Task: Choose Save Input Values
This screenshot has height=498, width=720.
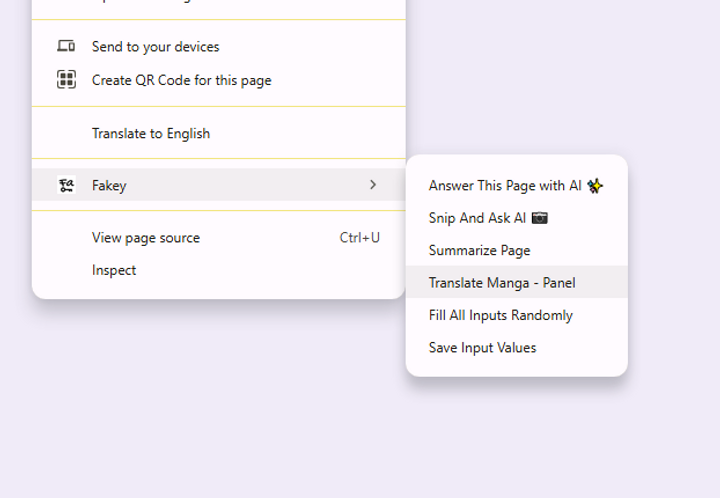Action: coord(517,347)
